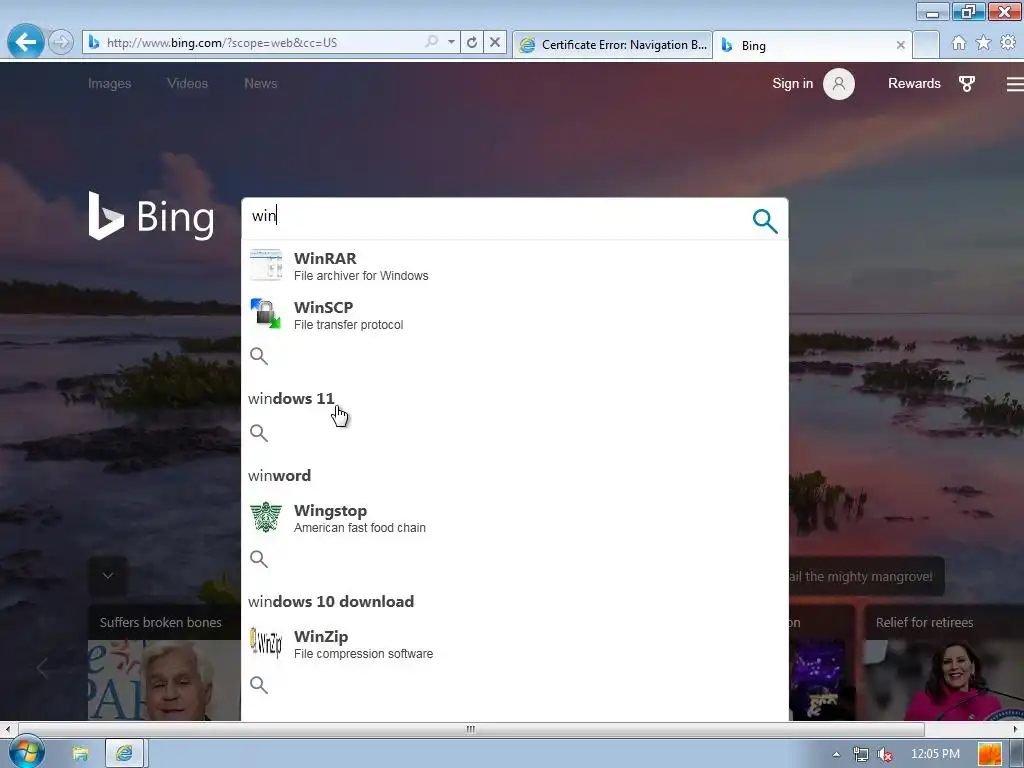Open the Tools gear menu
This screenshot has width=1024, height=768.
coord(1008,42)
